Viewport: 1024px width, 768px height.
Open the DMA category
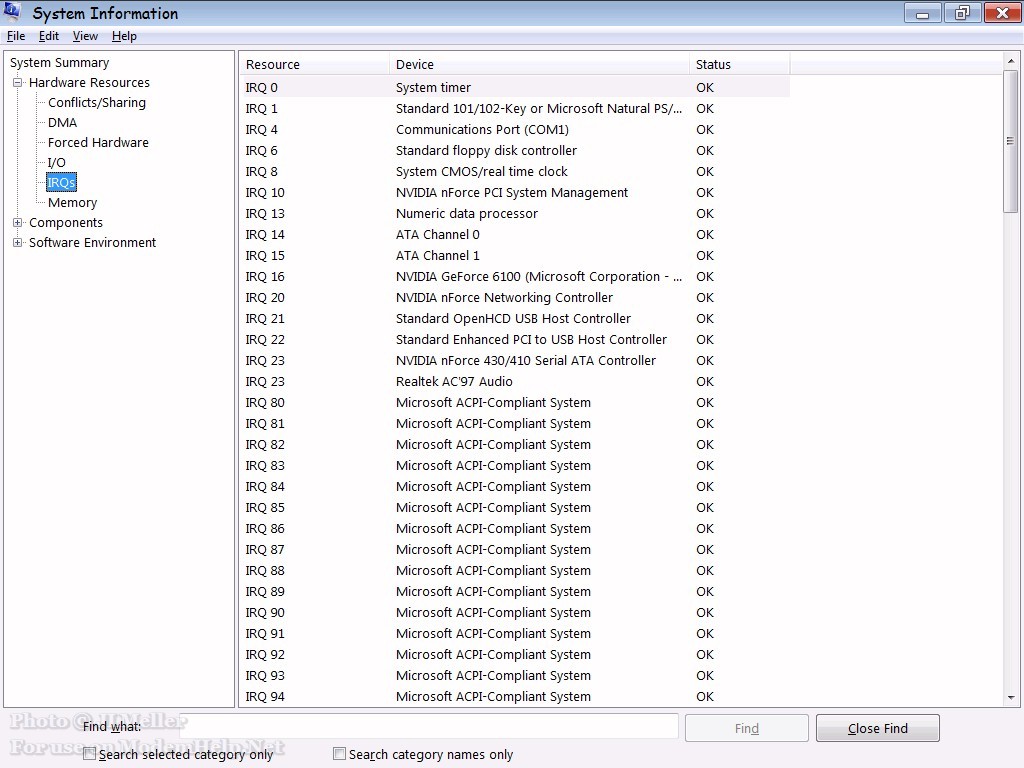tap(62, 123)
